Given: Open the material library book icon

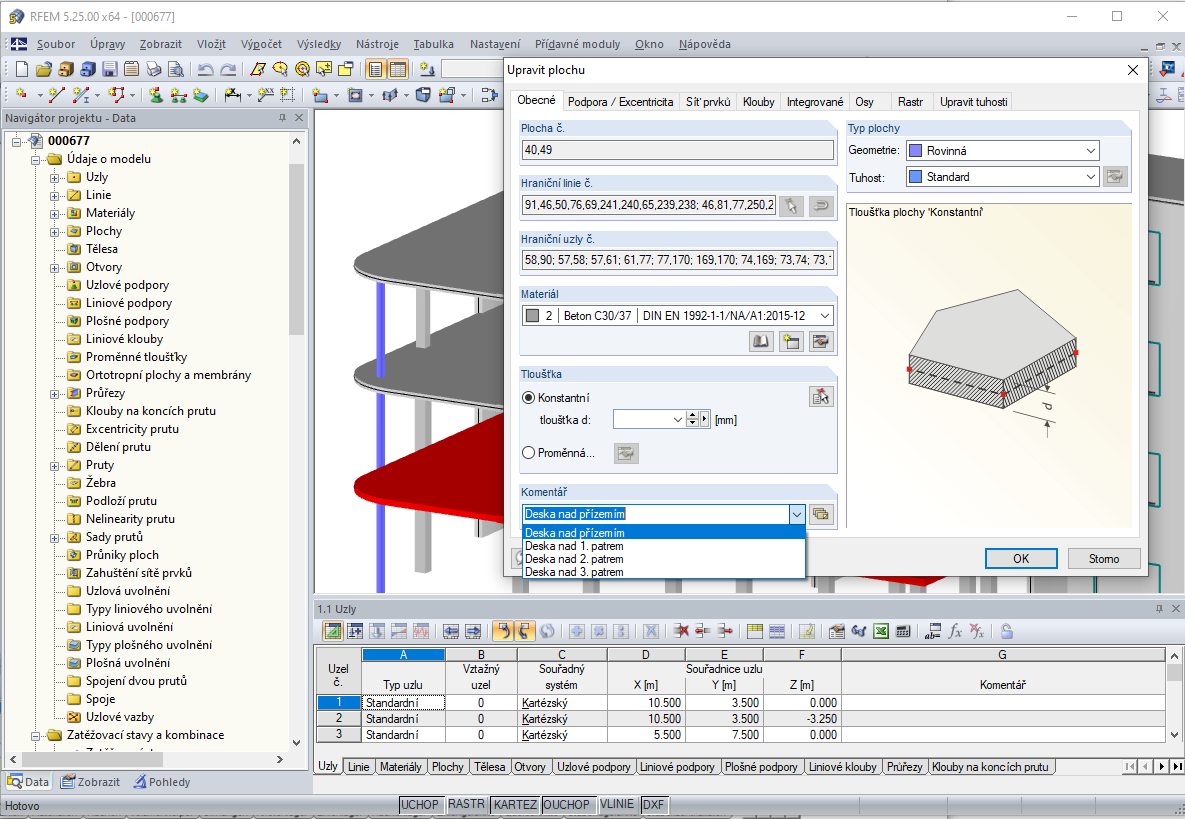Looking at the screenshot, I should 762,342.
